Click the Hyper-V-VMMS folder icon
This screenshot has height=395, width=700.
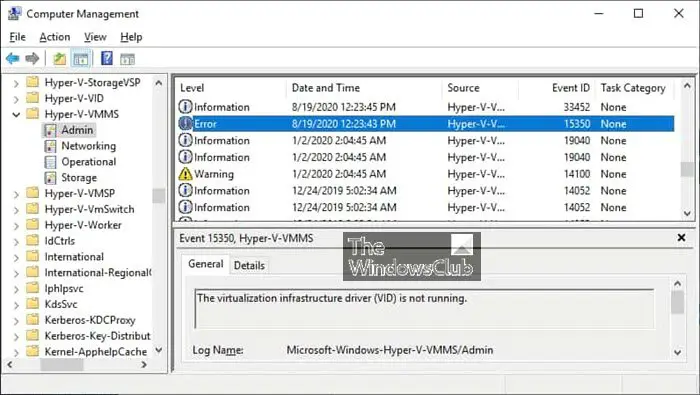point(33,114)
